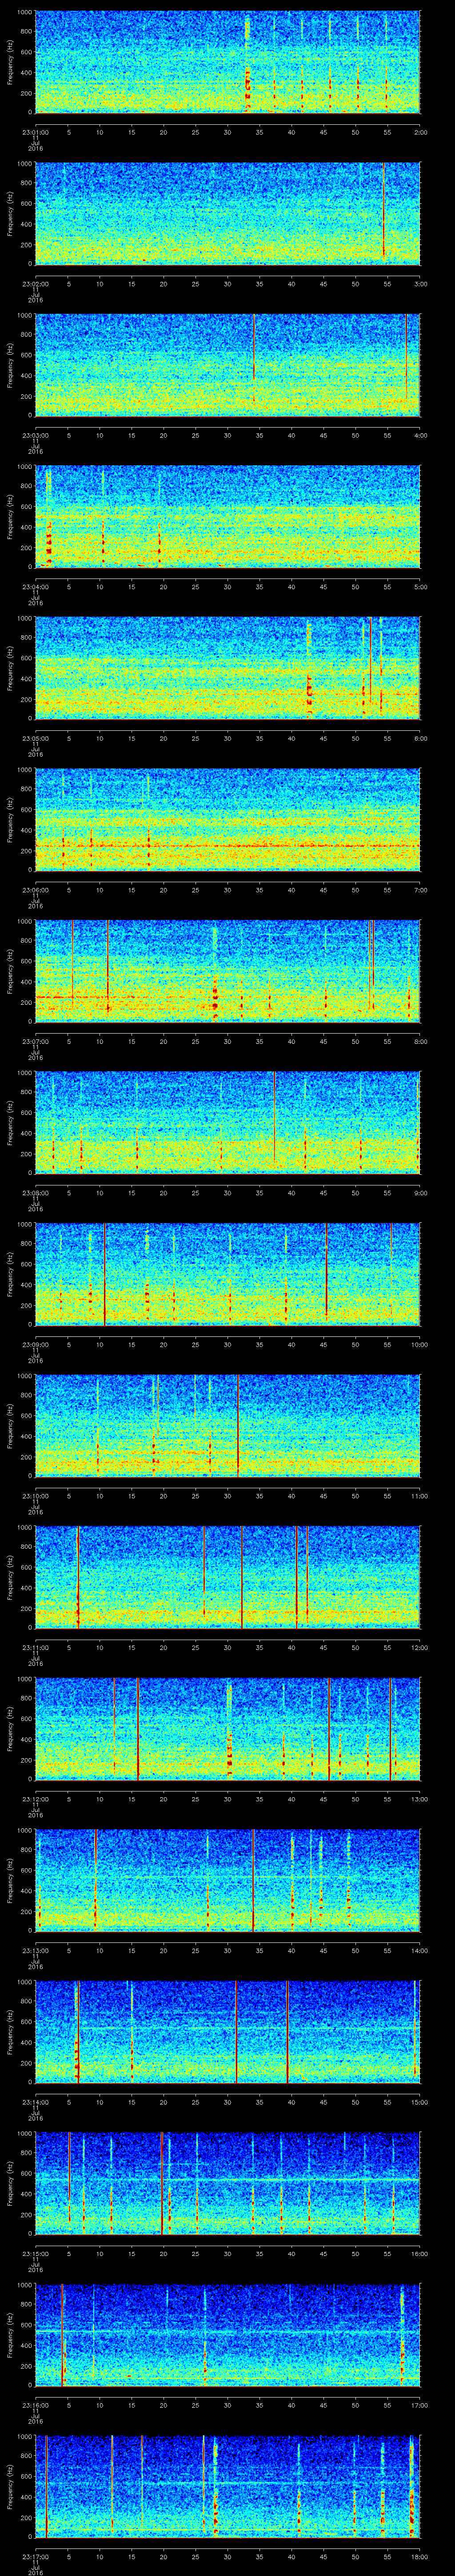Select the spectrogram plot starting at 23:01:00
This screenshot has height=2576, width=455.
tap(228, 62)
